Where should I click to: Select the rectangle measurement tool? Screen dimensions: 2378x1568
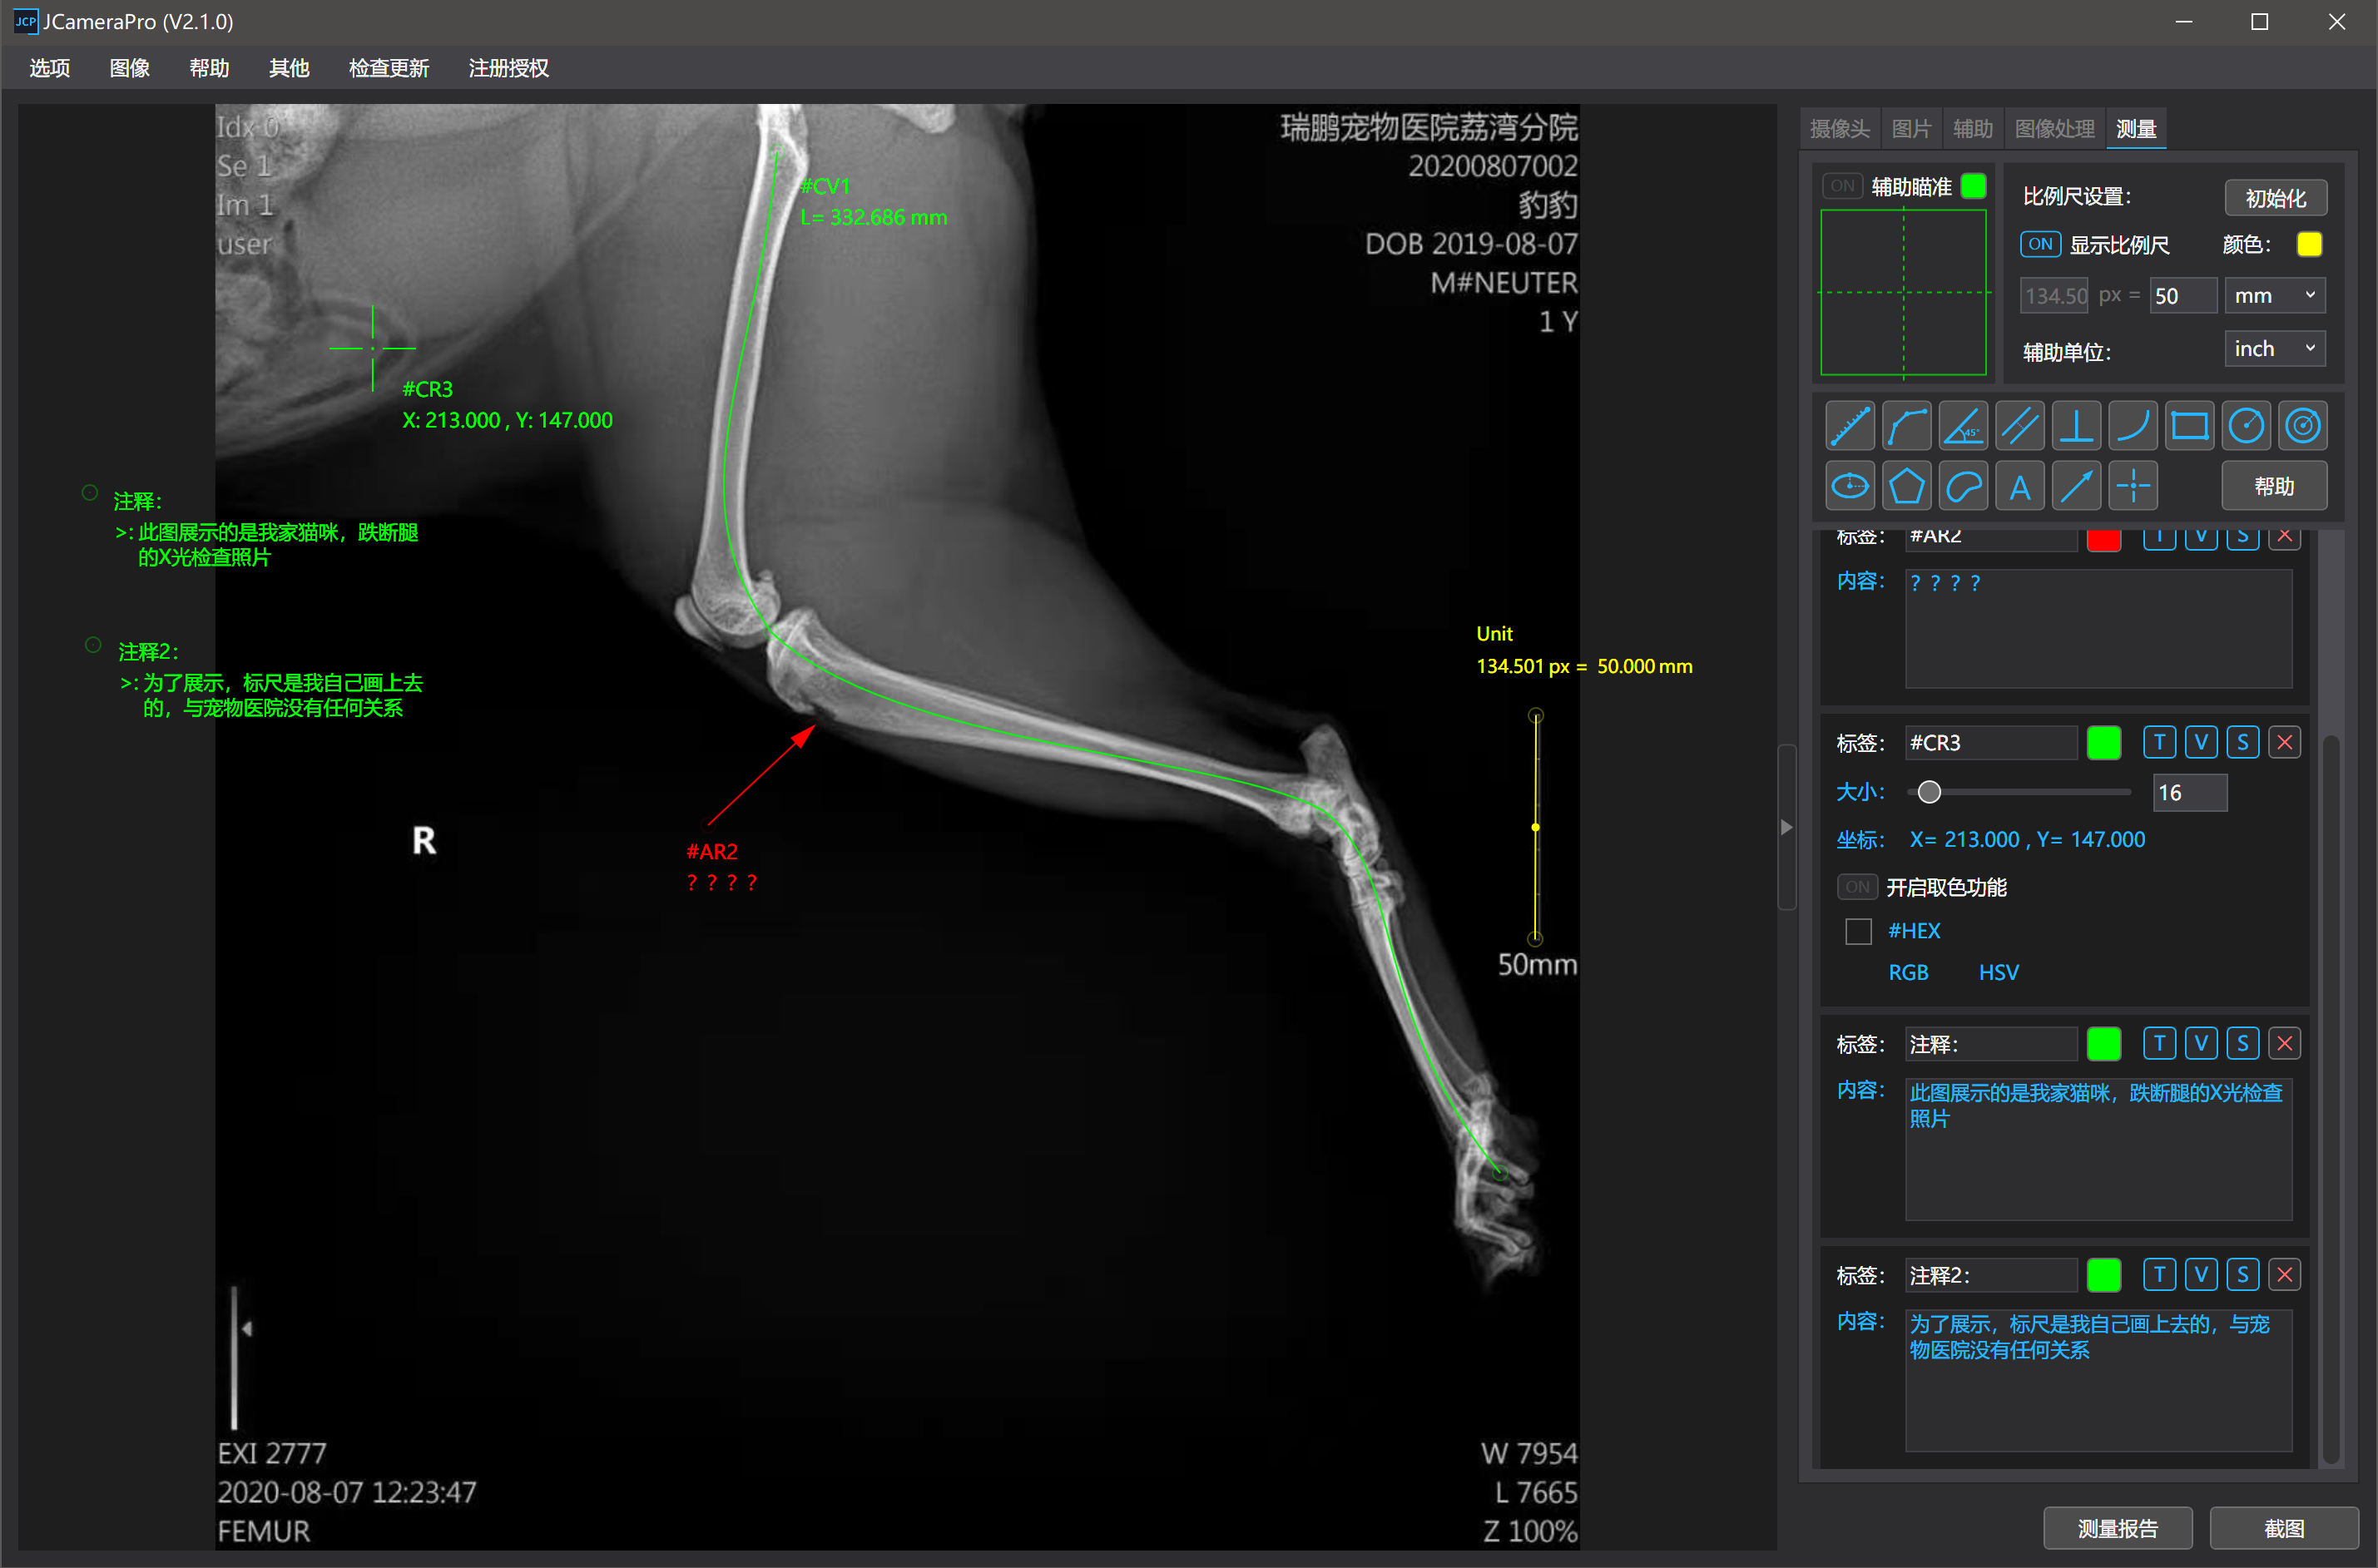pos(2189,427)
